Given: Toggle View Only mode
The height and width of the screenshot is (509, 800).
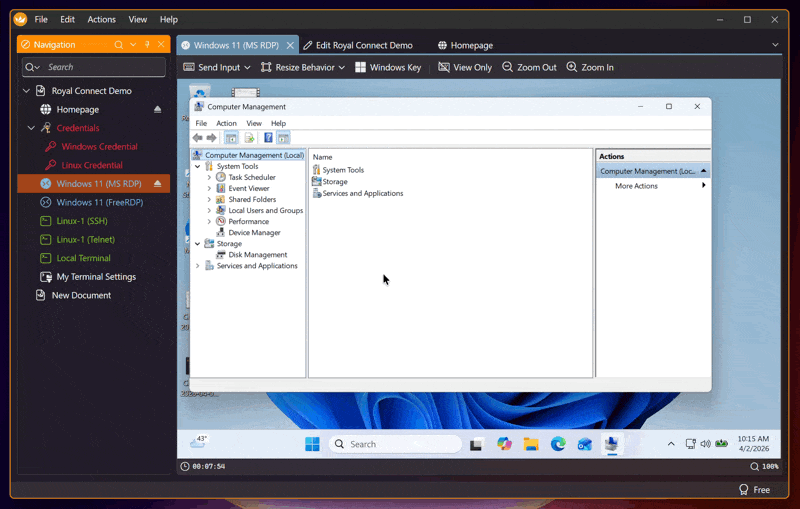Looking at the screenshot, I should click(444, 67).
